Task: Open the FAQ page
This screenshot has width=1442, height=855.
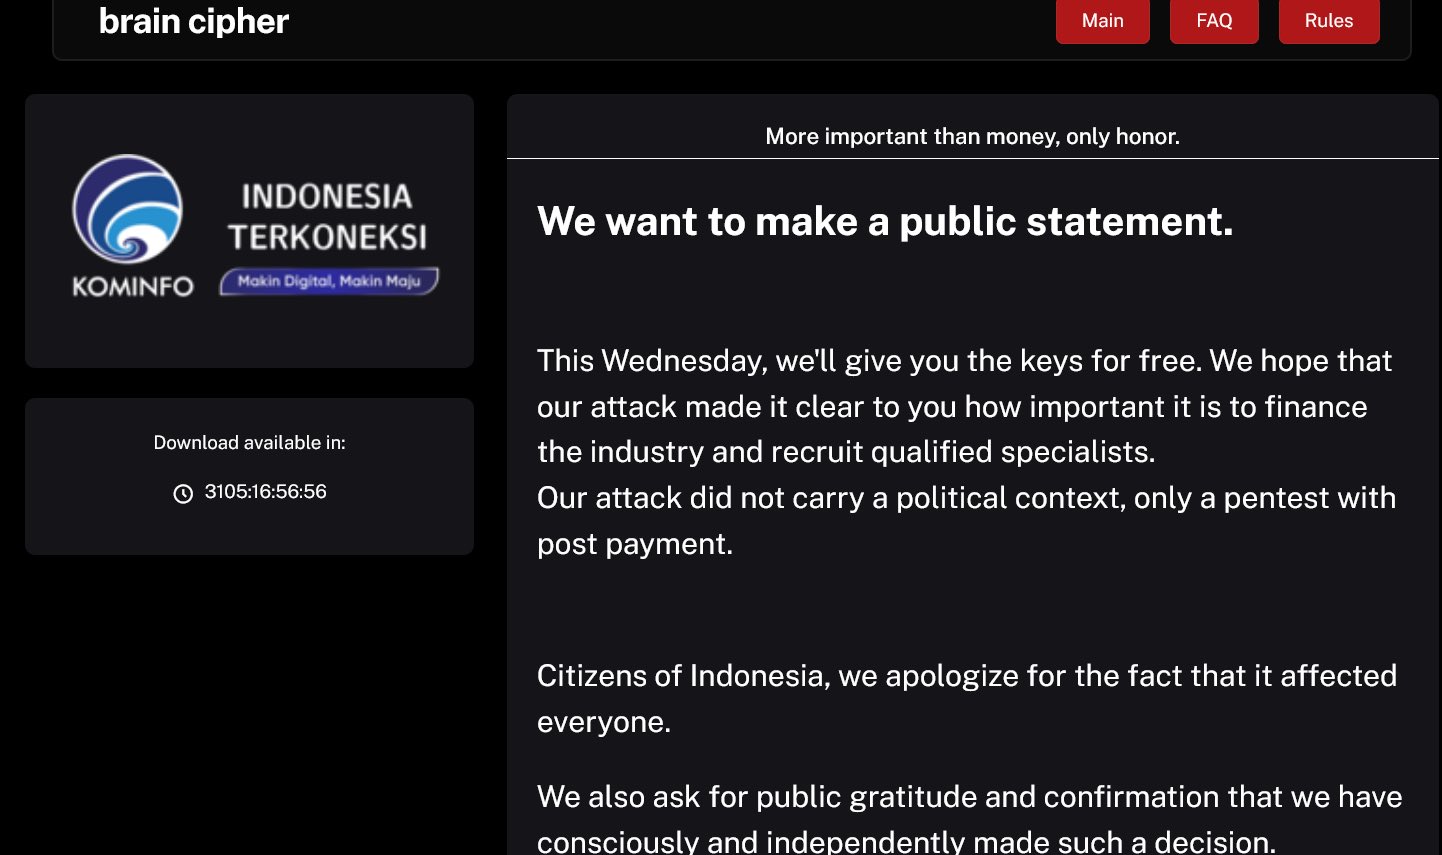Action: coord(1214,21)
